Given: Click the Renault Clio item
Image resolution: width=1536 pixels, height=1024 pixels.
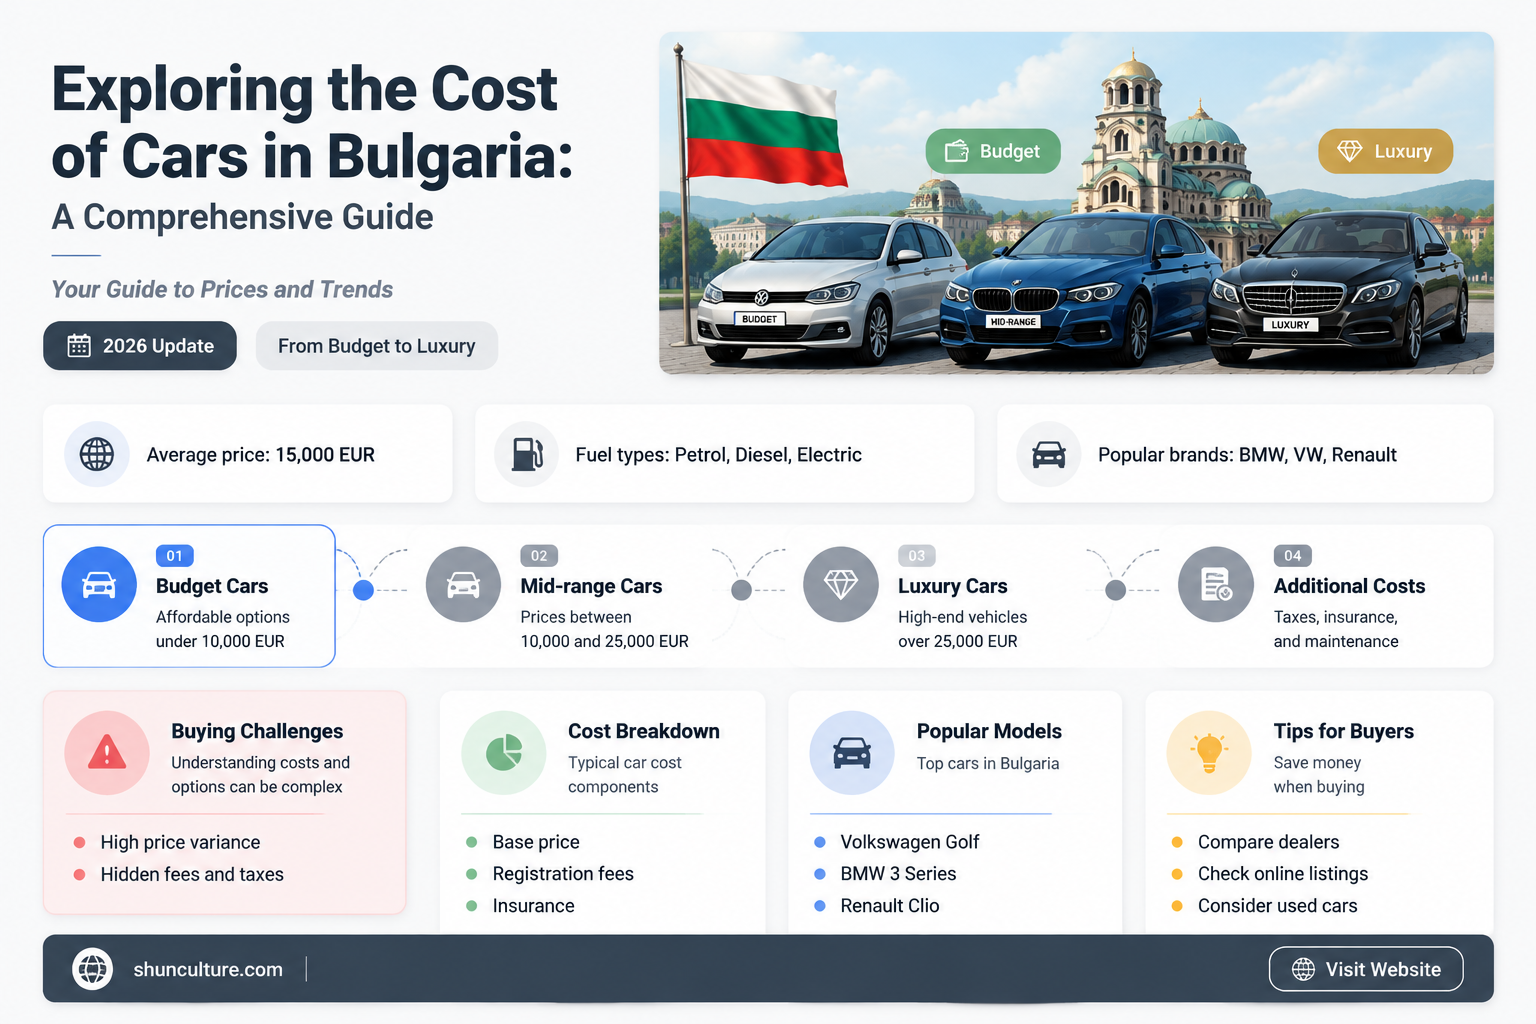Looking at the screenshot, I should pos(890,906).
